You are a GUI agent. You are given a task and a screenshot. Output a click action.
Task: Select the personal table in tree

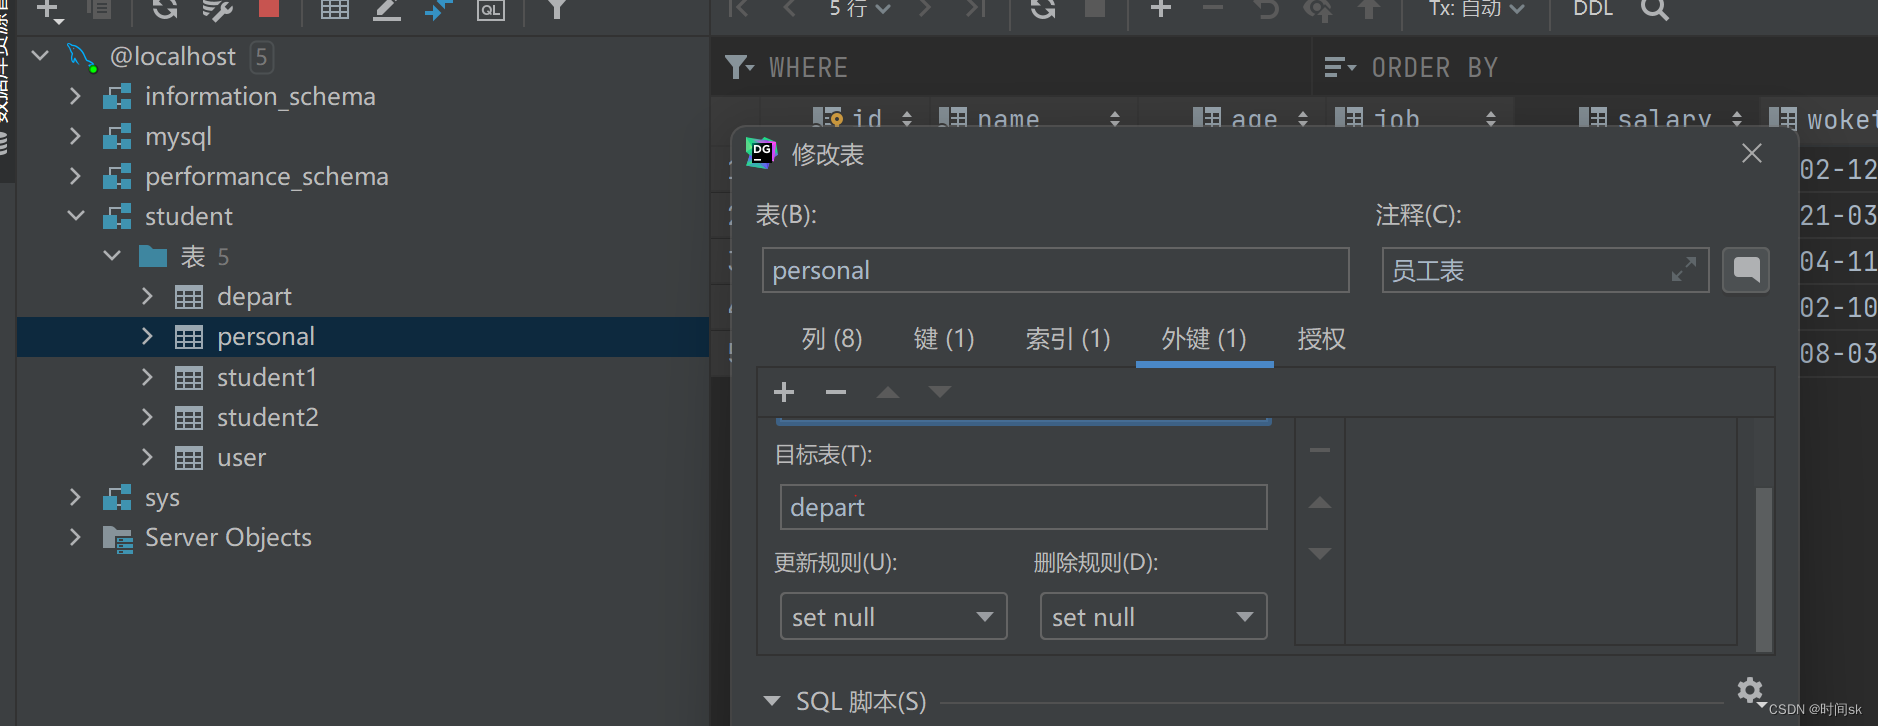(x=363, y=337)
